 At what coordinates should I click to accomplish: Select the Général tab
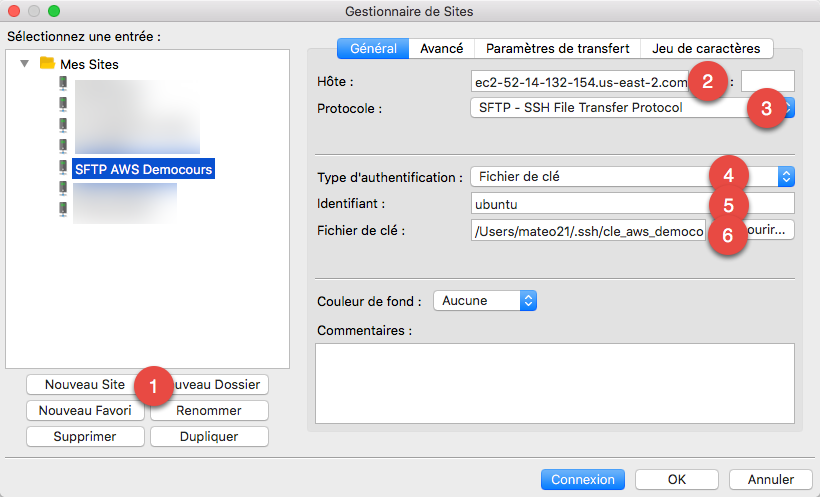[373, 48]
